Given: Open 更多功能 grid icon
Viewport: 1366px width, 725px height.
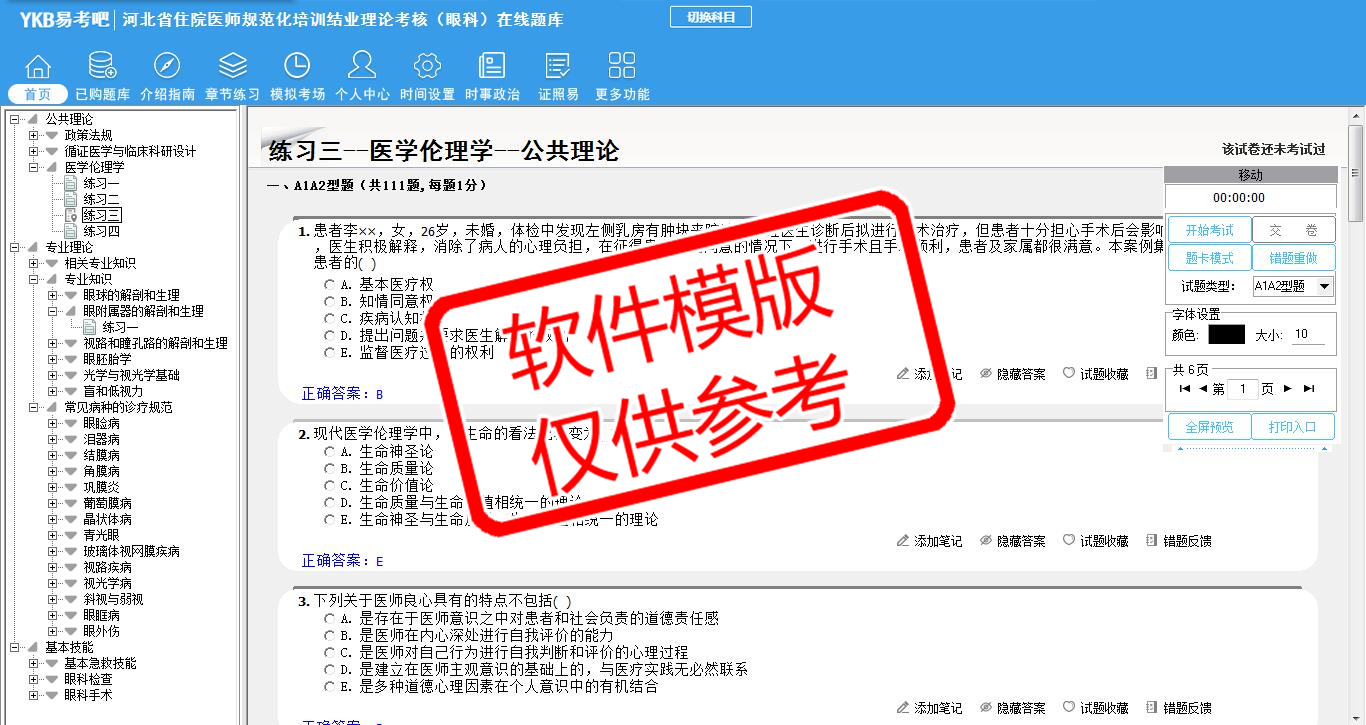Looking at the screenshot, I should click(622, 67).
